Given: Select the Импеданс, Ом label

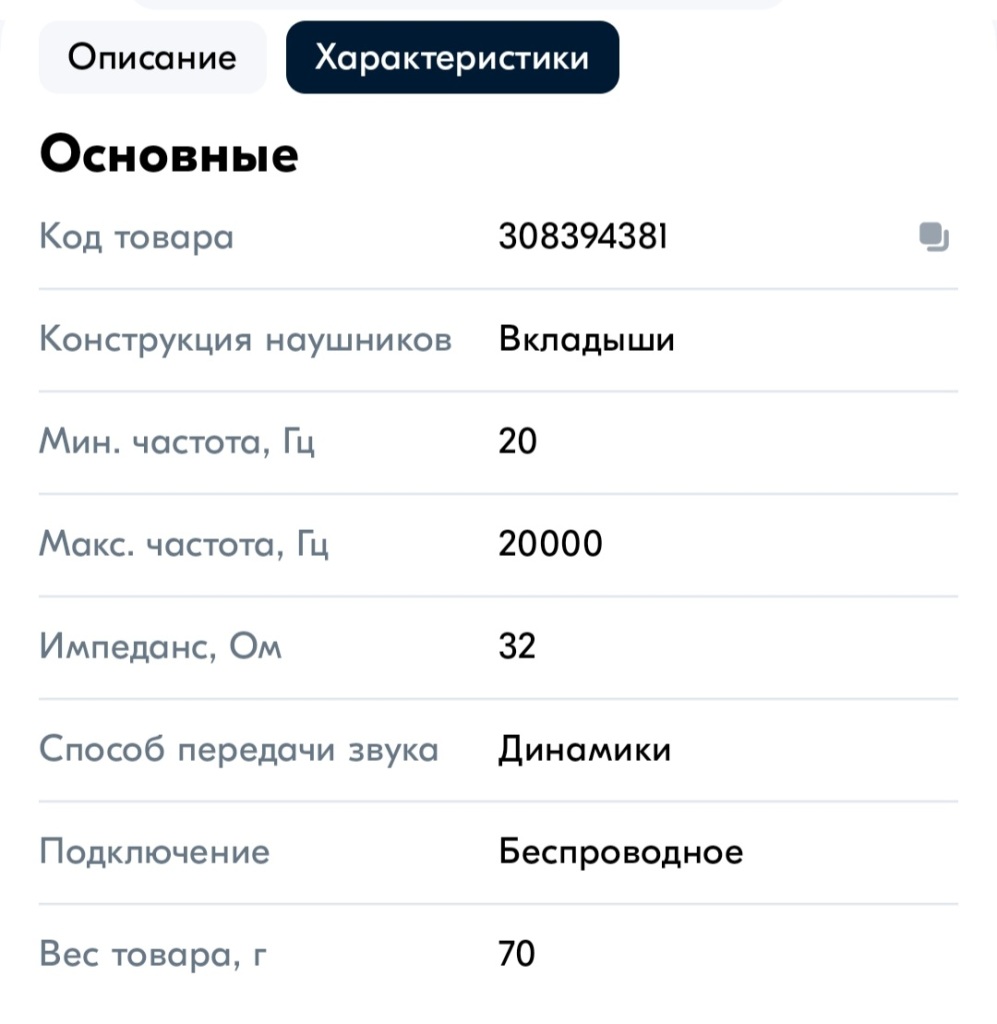Looking at the screenshot, I should [x=159, y=647].
